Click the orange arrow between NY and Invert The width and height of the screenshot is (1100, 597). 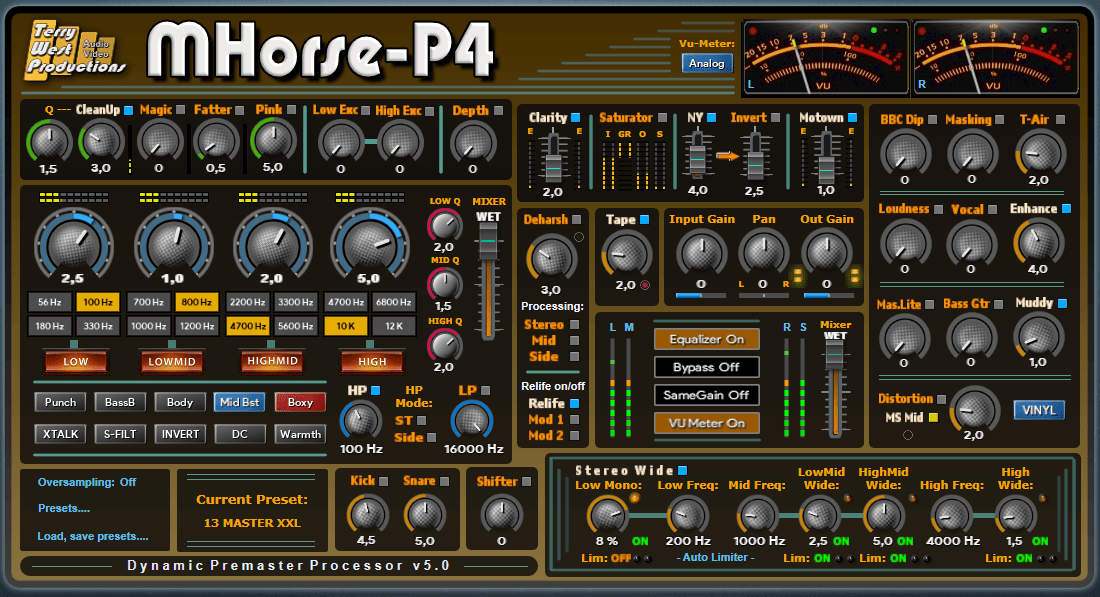click(x=727, y=156)
